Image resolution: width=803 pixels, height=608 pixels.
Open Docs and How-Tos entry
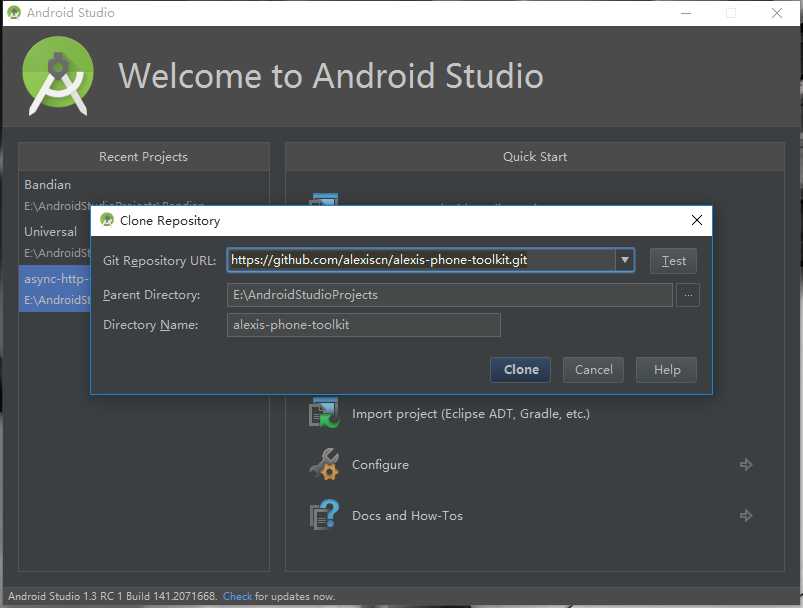coord(407,515)
